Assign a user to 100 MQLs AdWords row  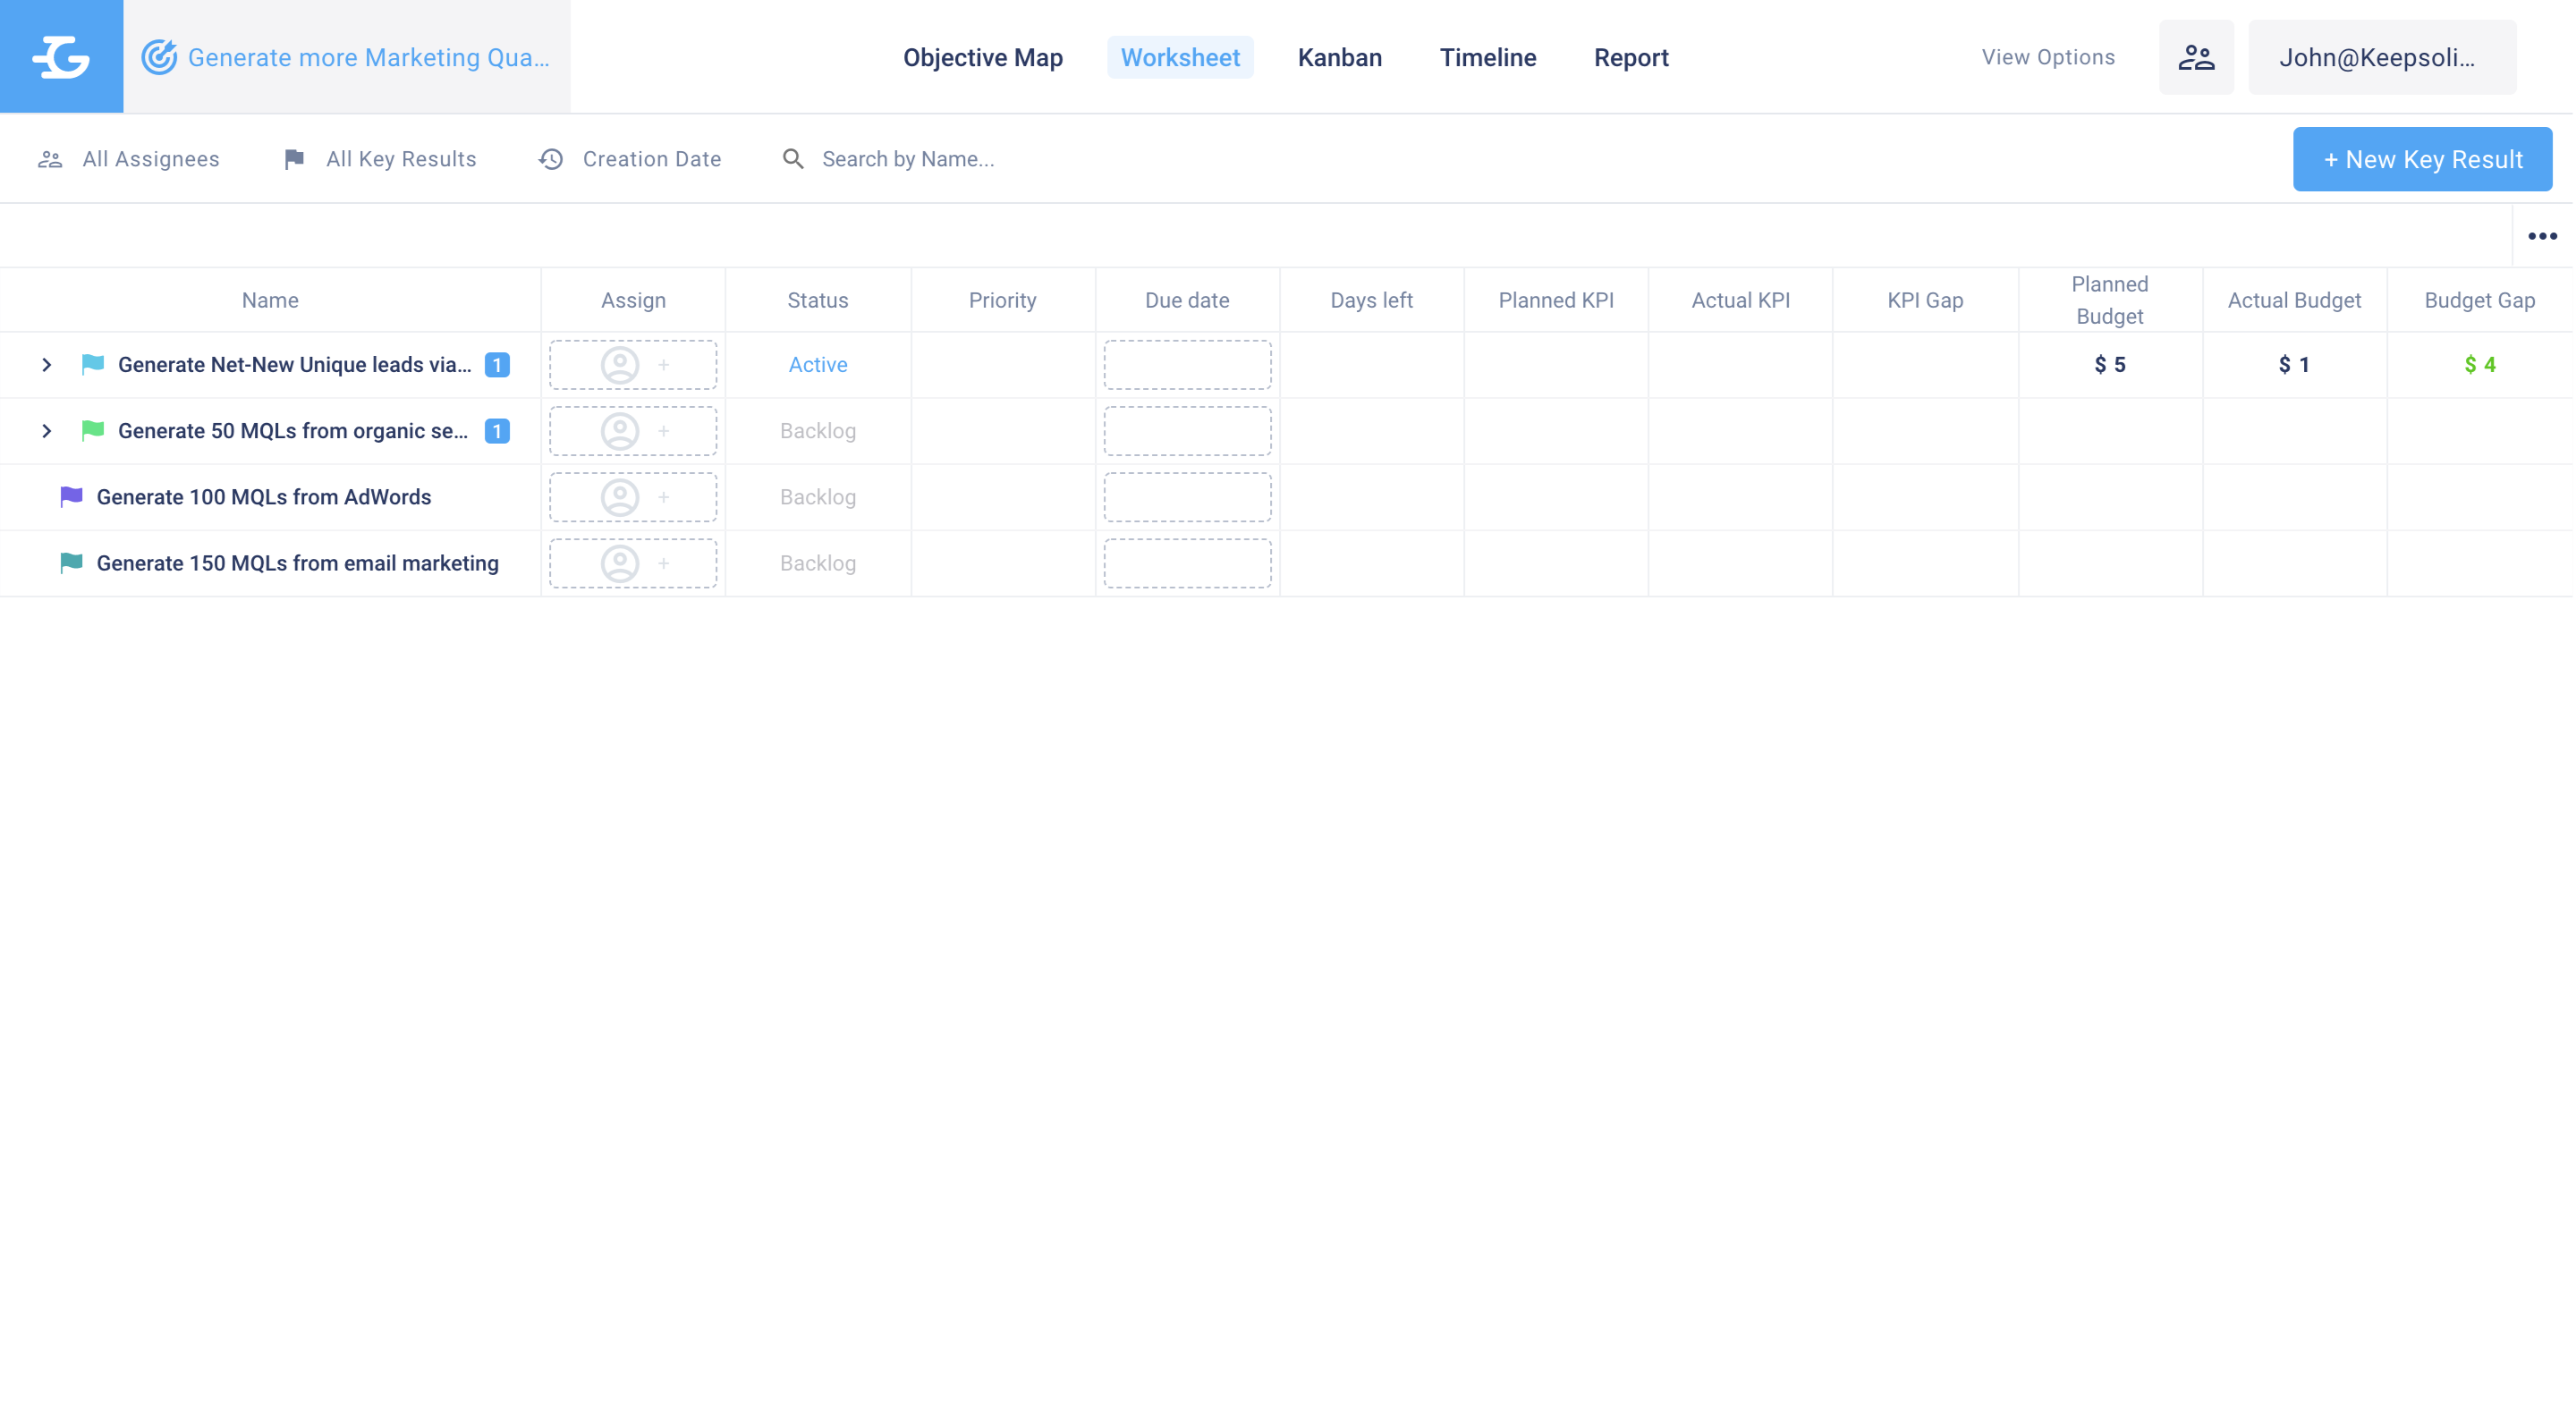[x=633, y=497]
